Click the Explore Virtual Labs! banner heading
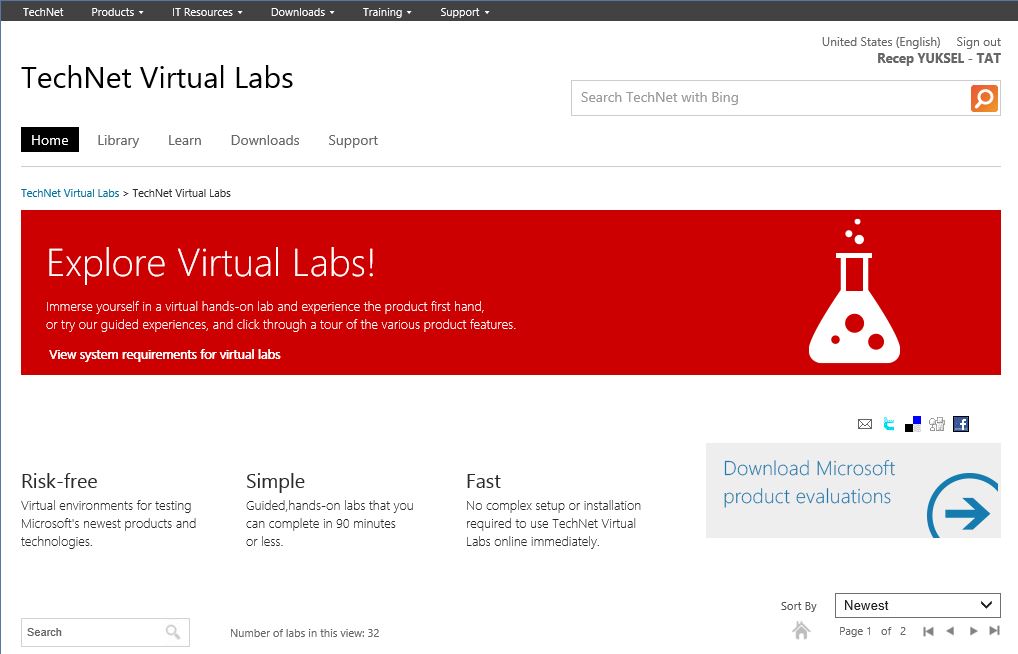 (x=211, y=263)
